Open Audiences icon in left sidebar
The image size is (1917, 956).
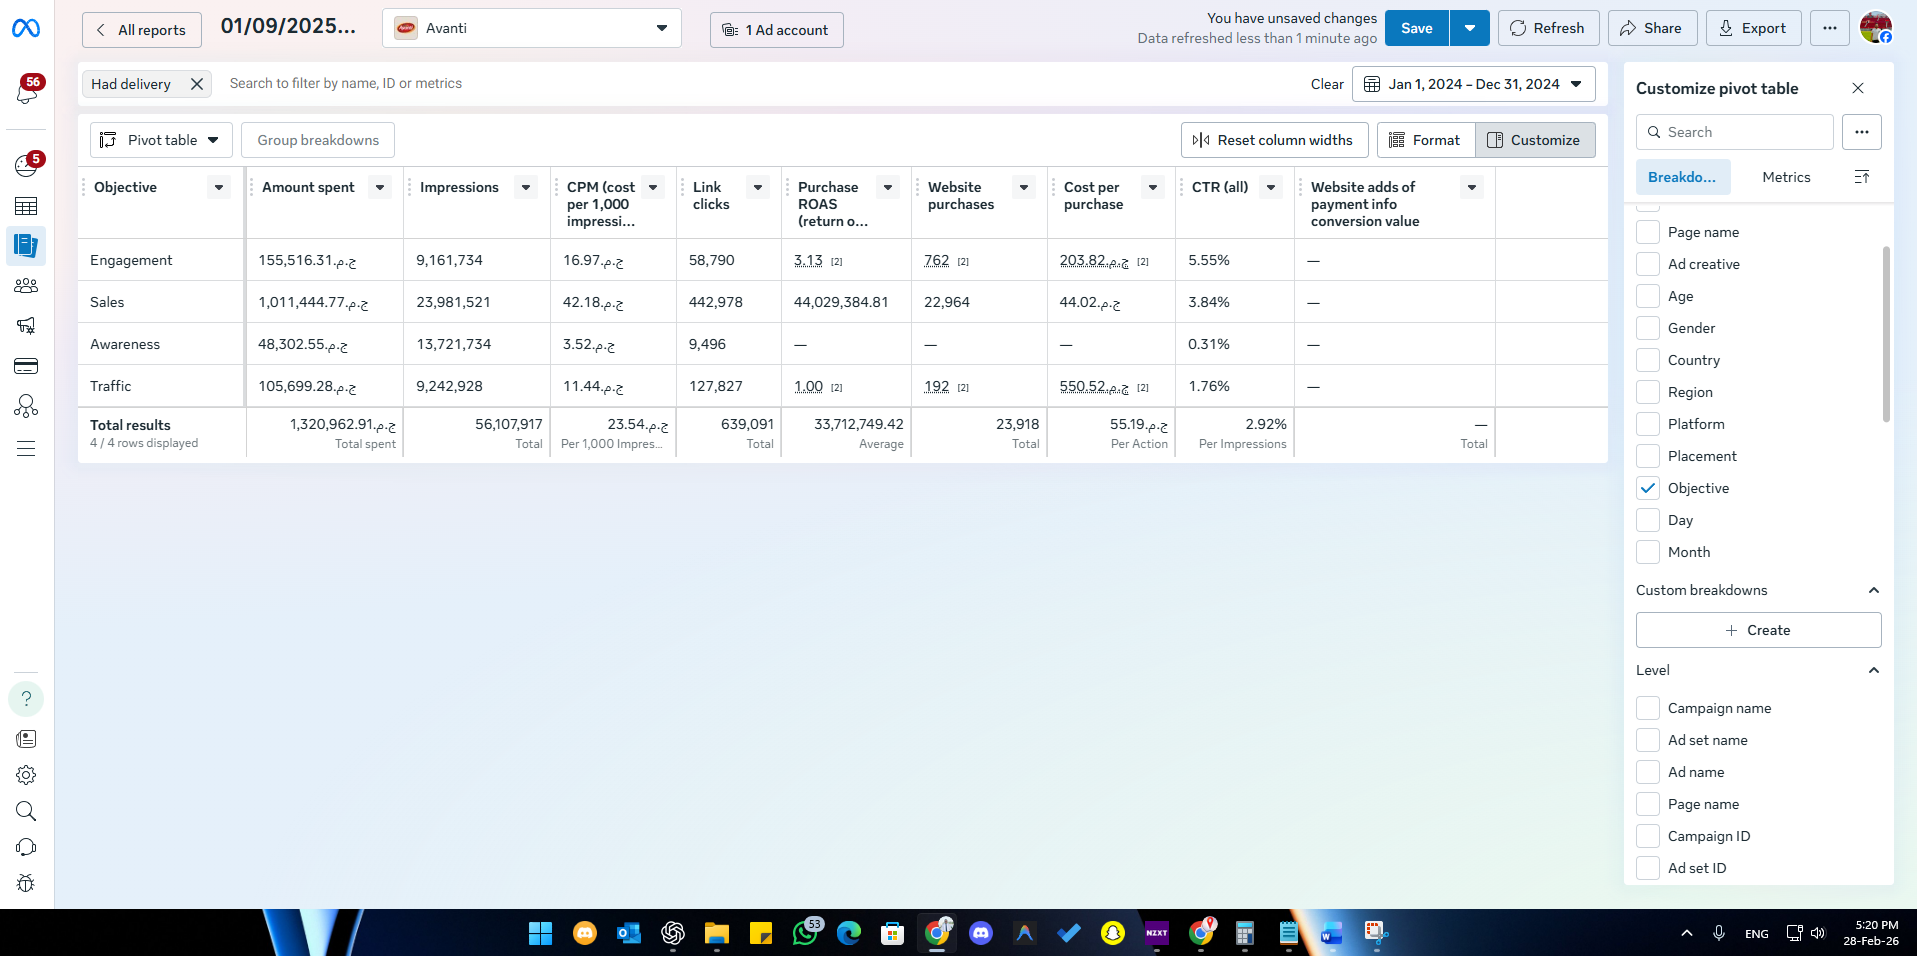coord(26,286)
